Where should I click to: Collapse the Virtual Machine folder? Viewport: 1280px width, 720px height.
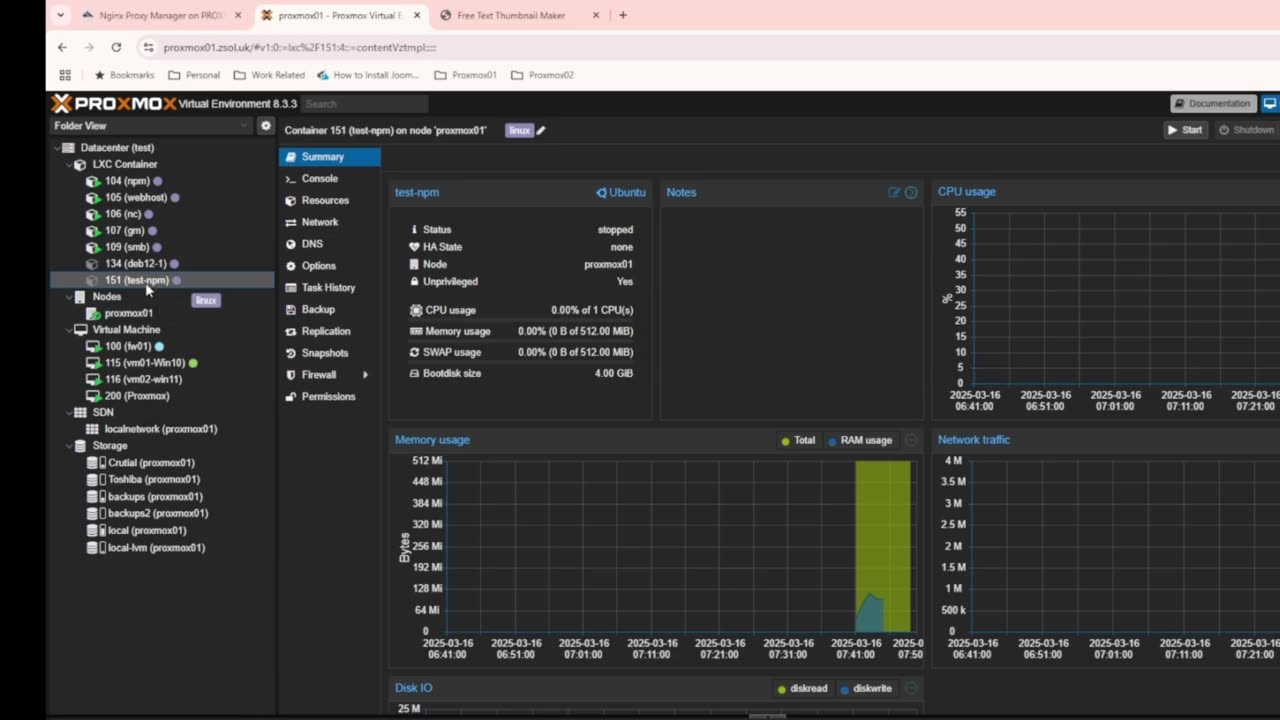coord(69,330)
